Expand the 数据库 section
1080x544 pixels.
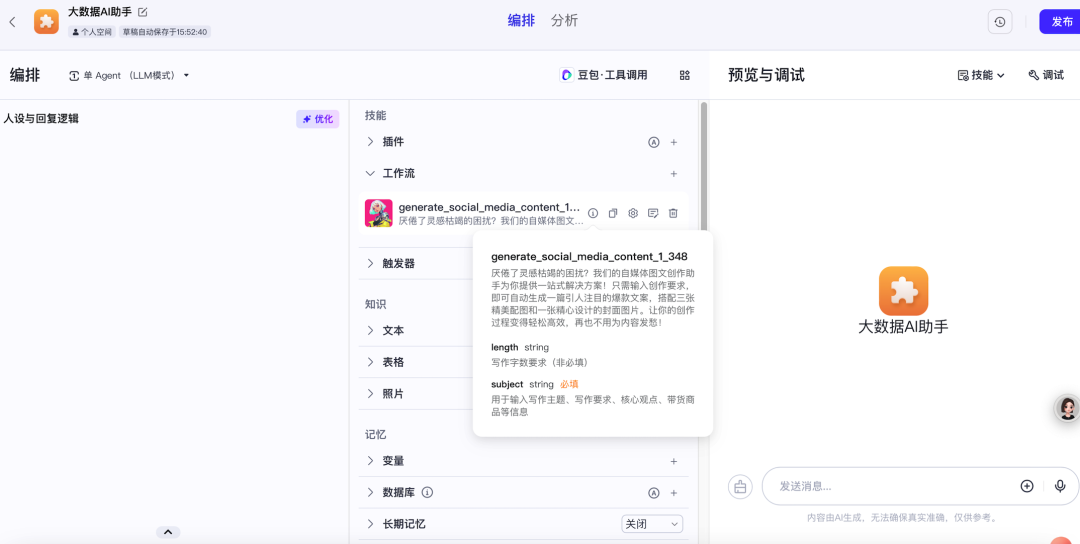pos(371,492)
